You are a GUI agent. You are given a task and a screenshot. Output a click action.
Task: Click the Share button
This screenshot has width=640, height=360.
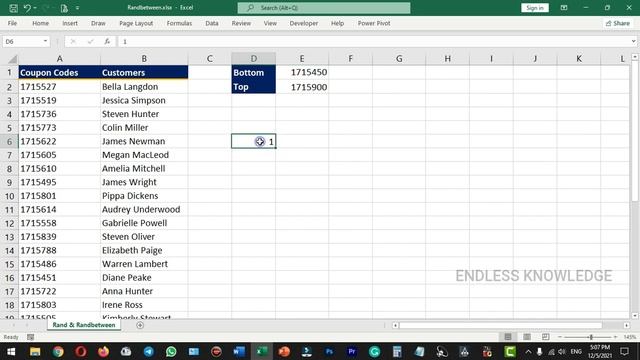[x=618, y=23]
